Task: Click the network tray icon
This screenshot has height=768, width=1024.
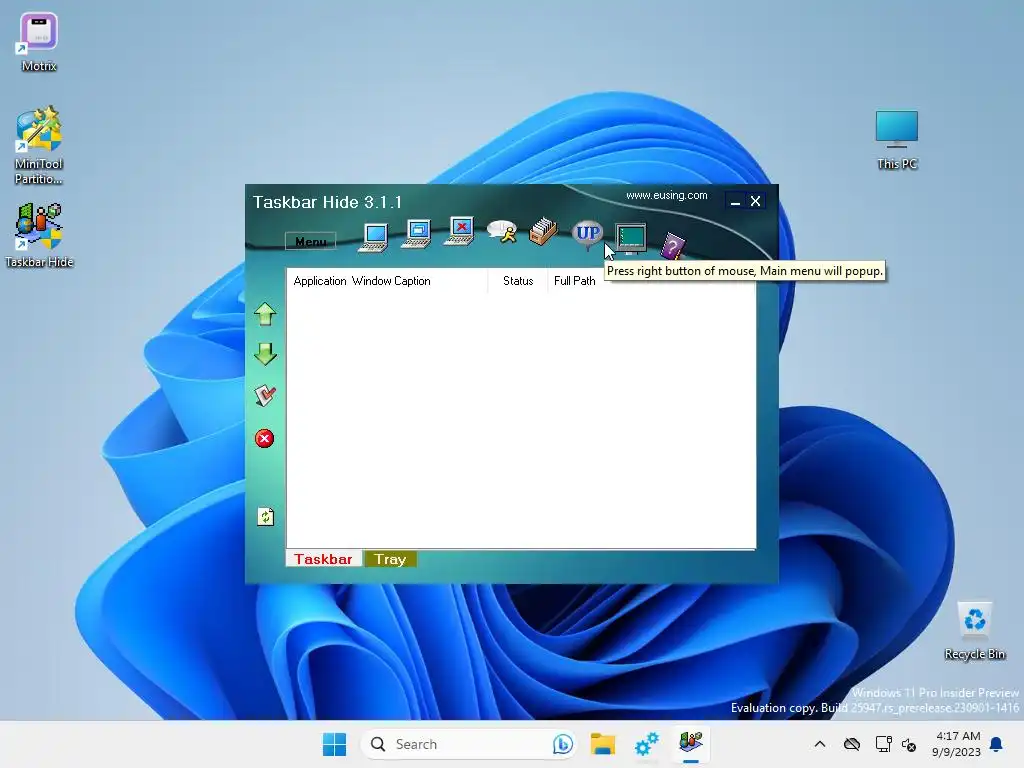Action: click(883, 744)
